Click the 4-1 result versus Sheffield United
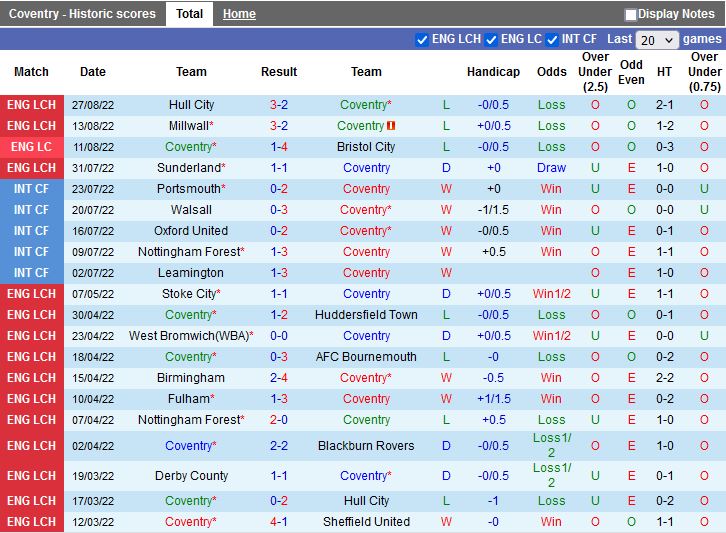 click(279, 522)
